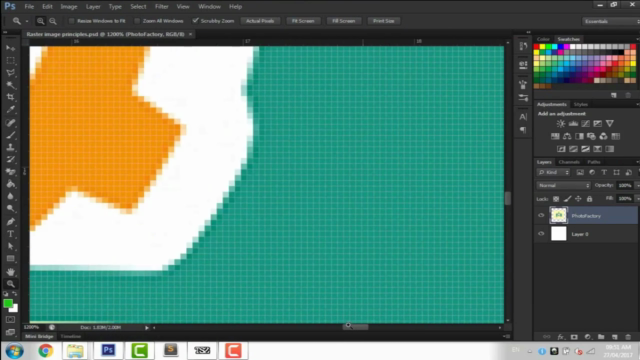Select the Dodge tool
The image size is (640, 360).
coord(11,209)
